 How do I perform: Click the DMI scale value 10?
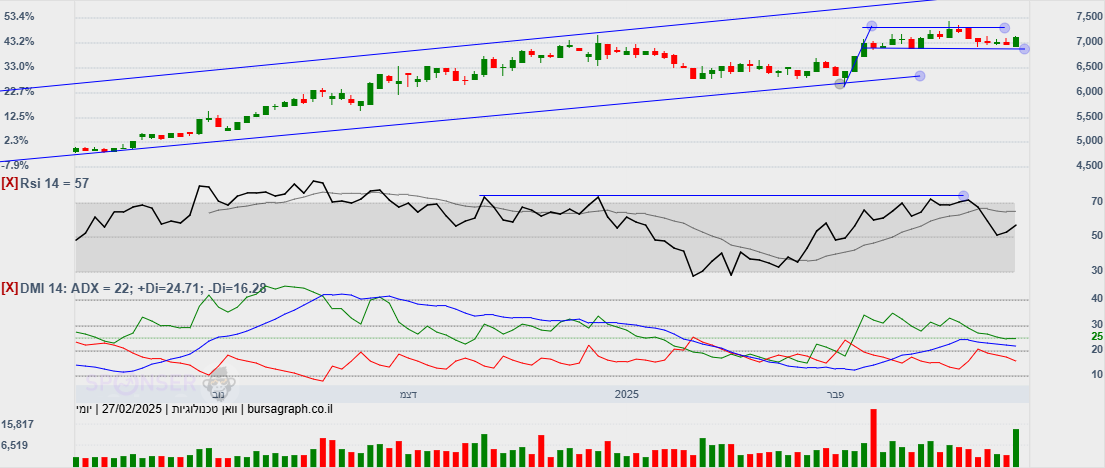tap(1097, 374)
